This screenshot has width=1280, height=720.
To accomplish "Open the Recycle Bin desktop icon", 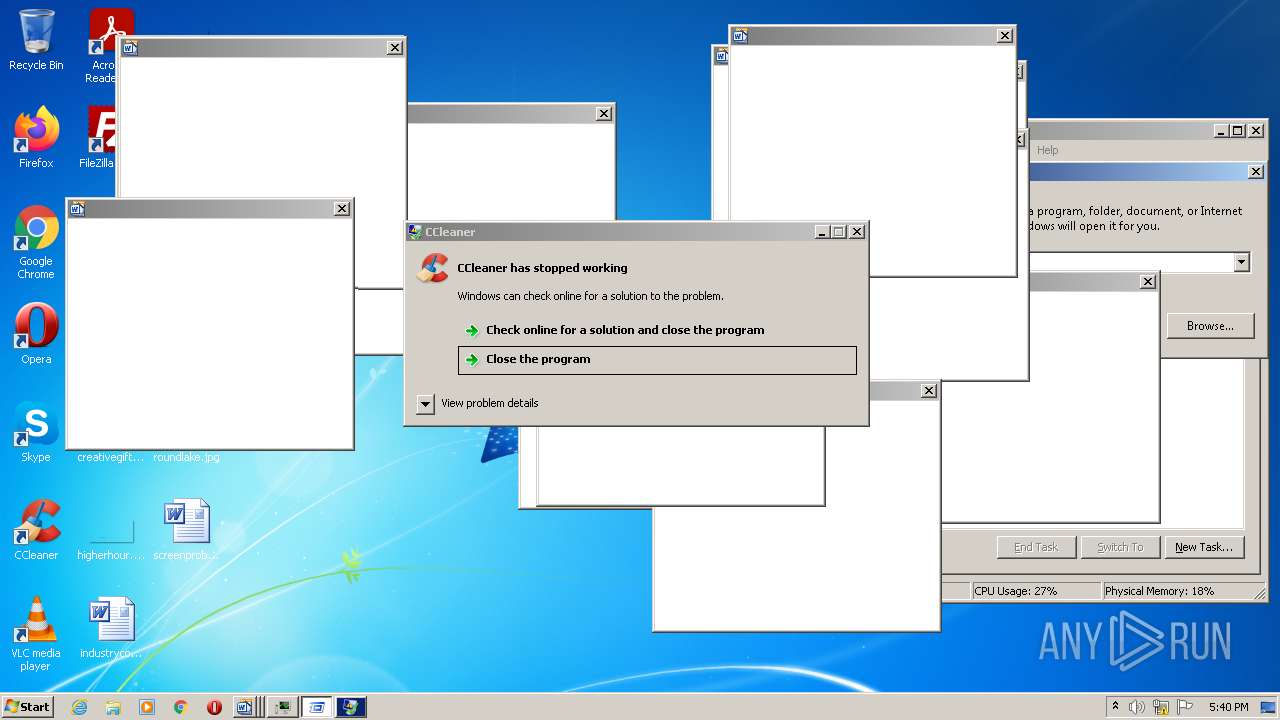I will pyautogui.click(x=36, y=40).
